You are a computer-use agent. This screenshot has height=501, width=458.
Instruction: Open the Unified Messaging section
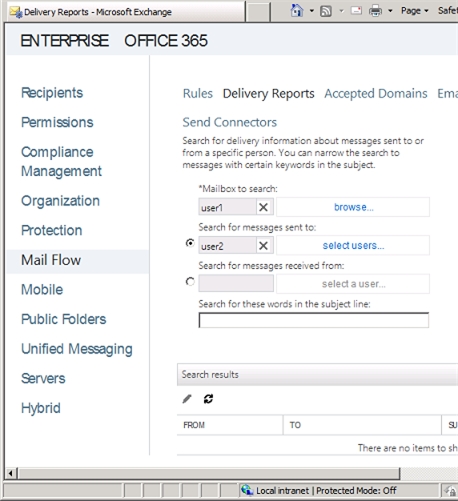click(77, 349)
